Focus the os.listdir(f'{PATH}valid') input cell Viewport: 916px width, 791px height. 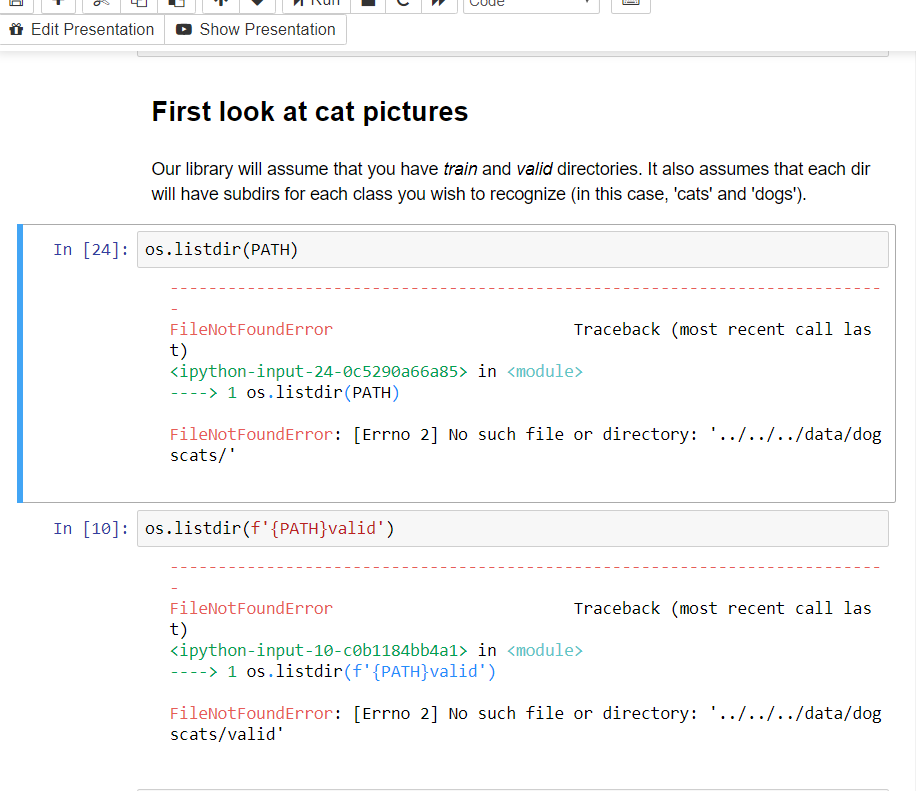[512, 529]
